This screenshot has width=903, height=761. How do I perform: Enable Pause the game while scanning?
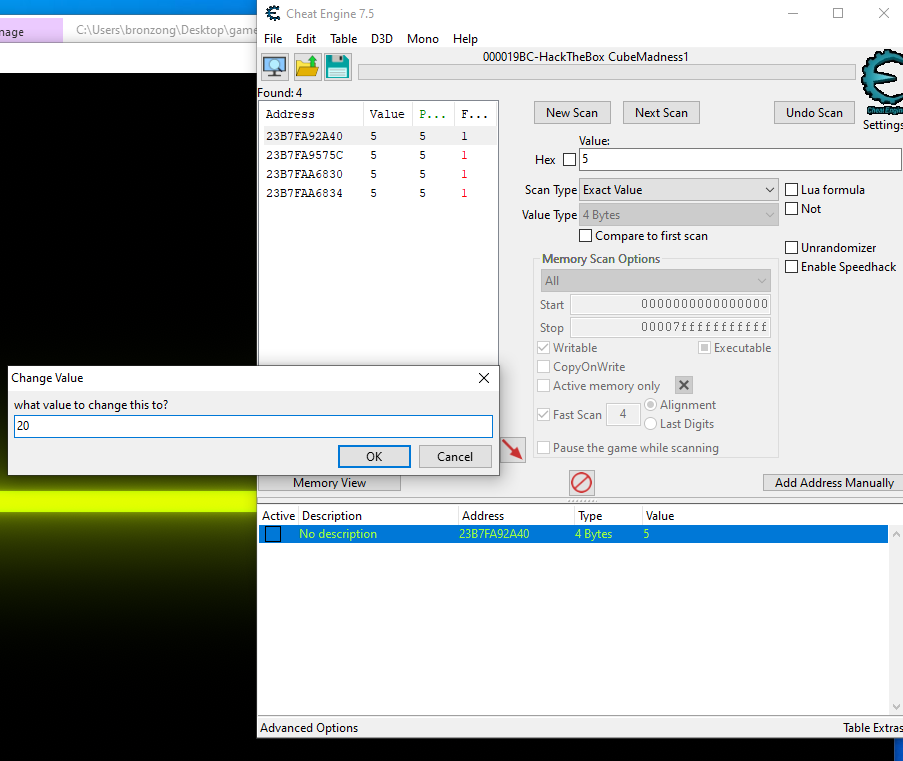pos(543,448)
